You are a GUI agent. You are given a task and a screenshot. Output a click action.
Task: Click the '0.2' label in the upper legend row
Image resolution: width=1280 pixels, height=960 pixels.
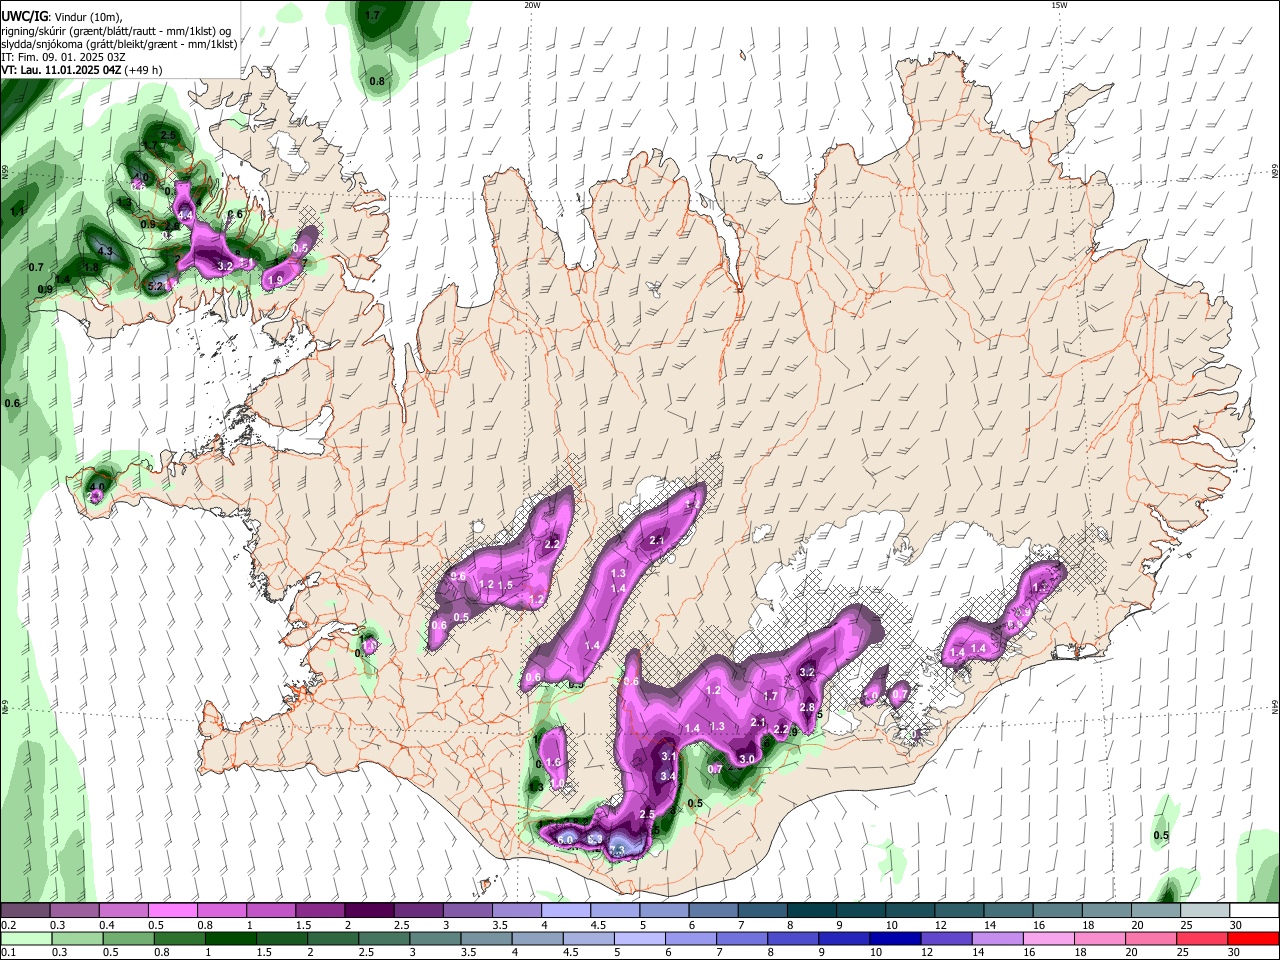(9, 926)
